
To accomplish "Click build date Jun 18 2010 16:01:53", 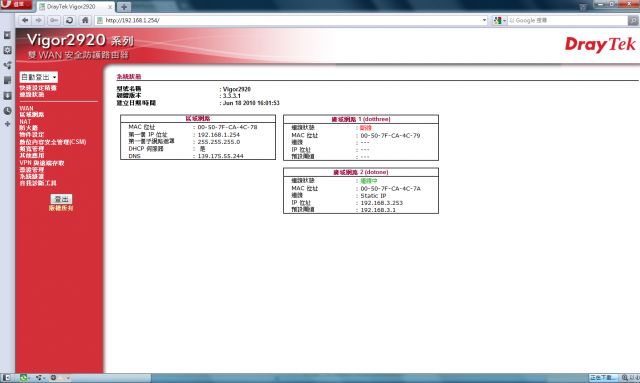I will tap(251, 103).
